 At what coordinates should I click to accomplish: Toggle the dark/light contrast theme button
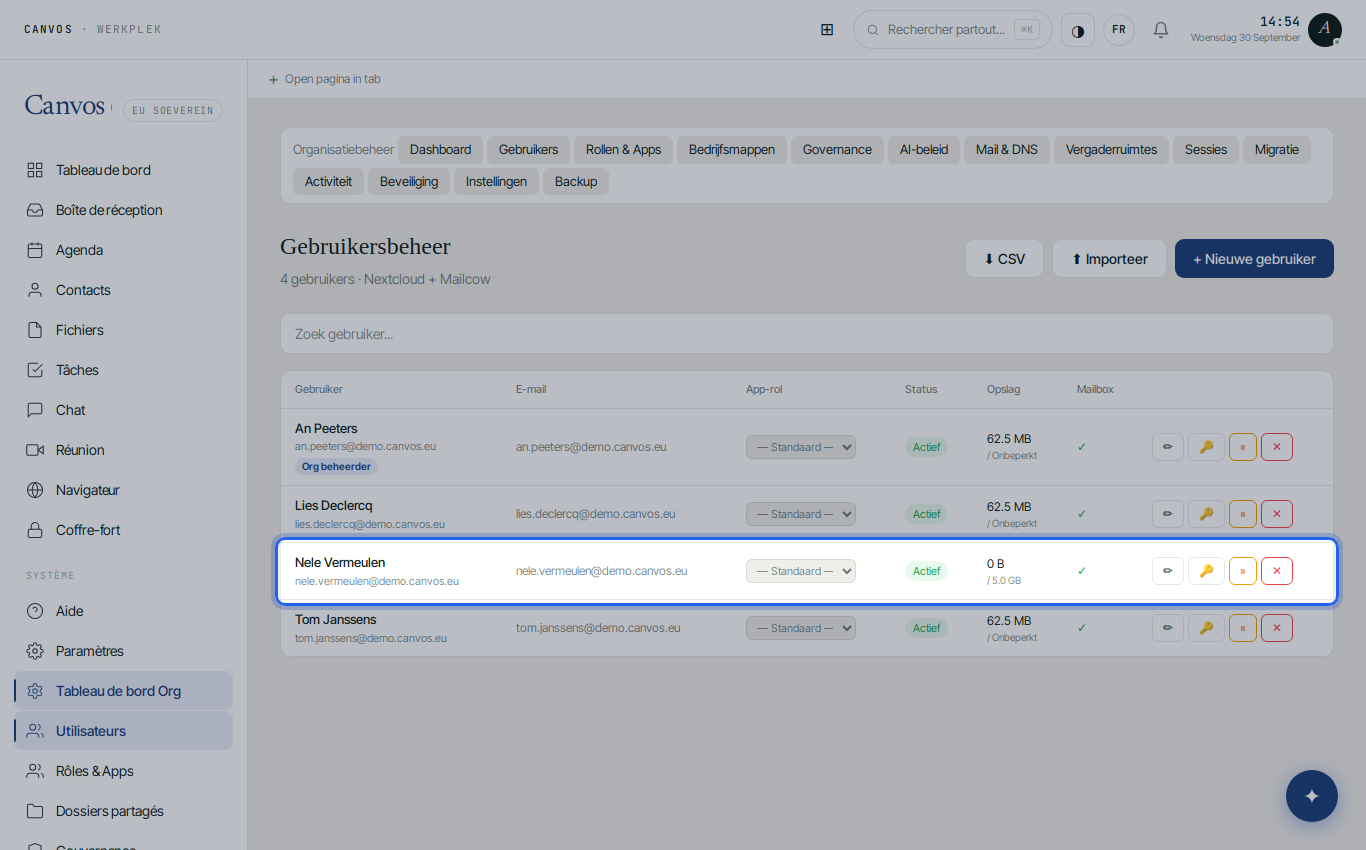click(1078, 30)
